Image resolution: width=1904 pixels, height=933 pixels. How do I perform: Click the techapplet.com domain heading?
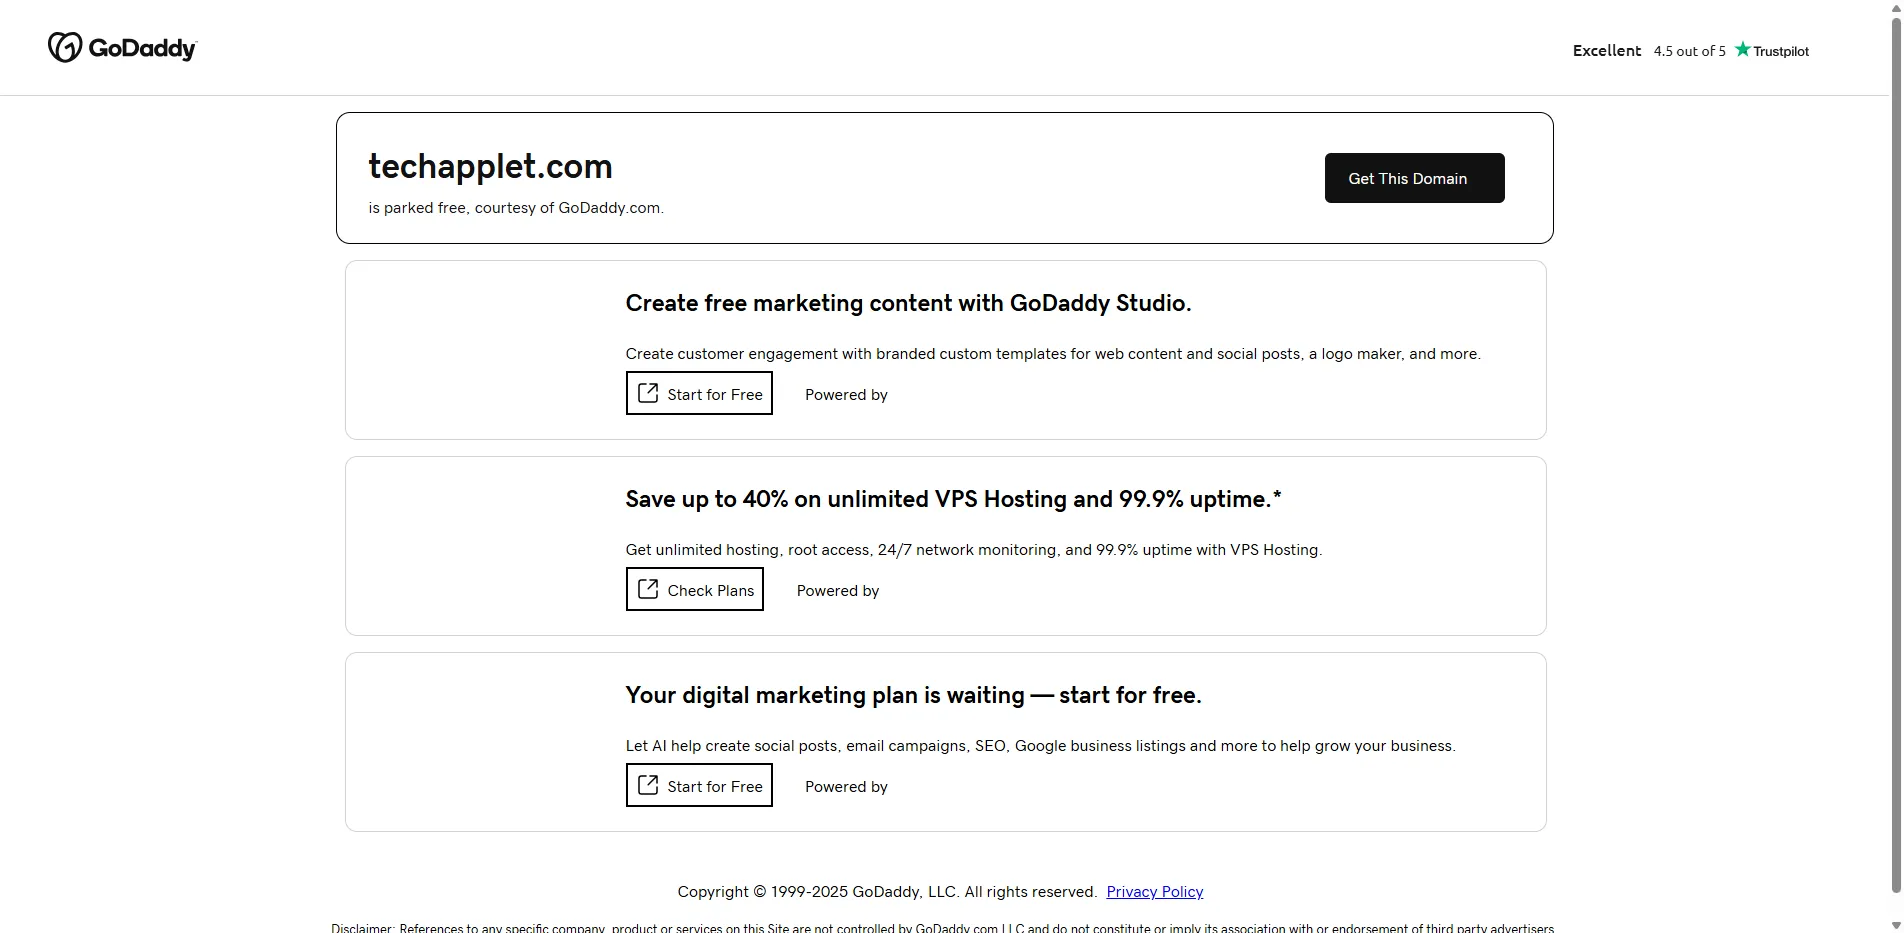490,166
